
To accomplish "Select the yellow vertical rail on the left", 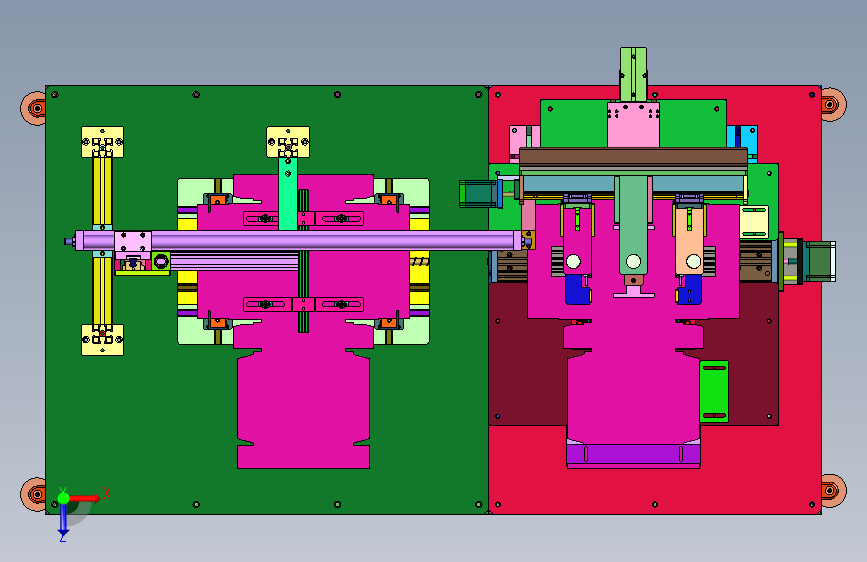I will click(x=102, y=241).
